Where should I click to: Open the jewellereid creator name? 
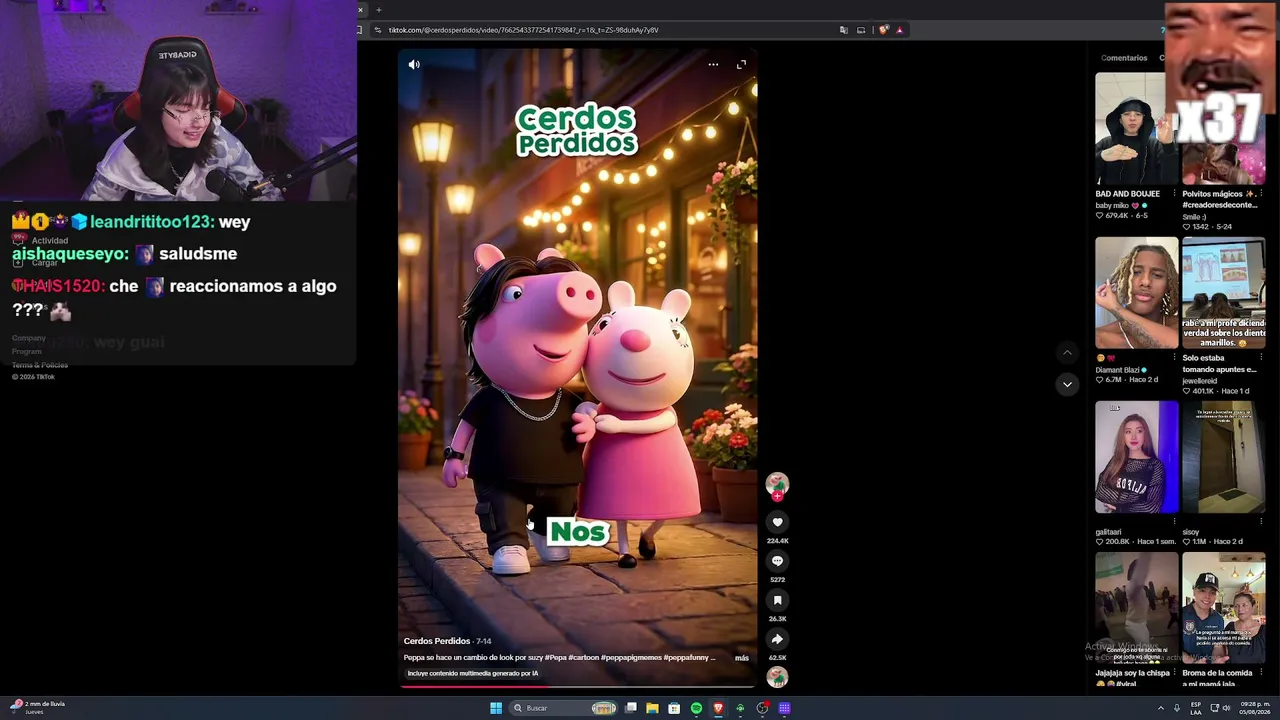1201,381
